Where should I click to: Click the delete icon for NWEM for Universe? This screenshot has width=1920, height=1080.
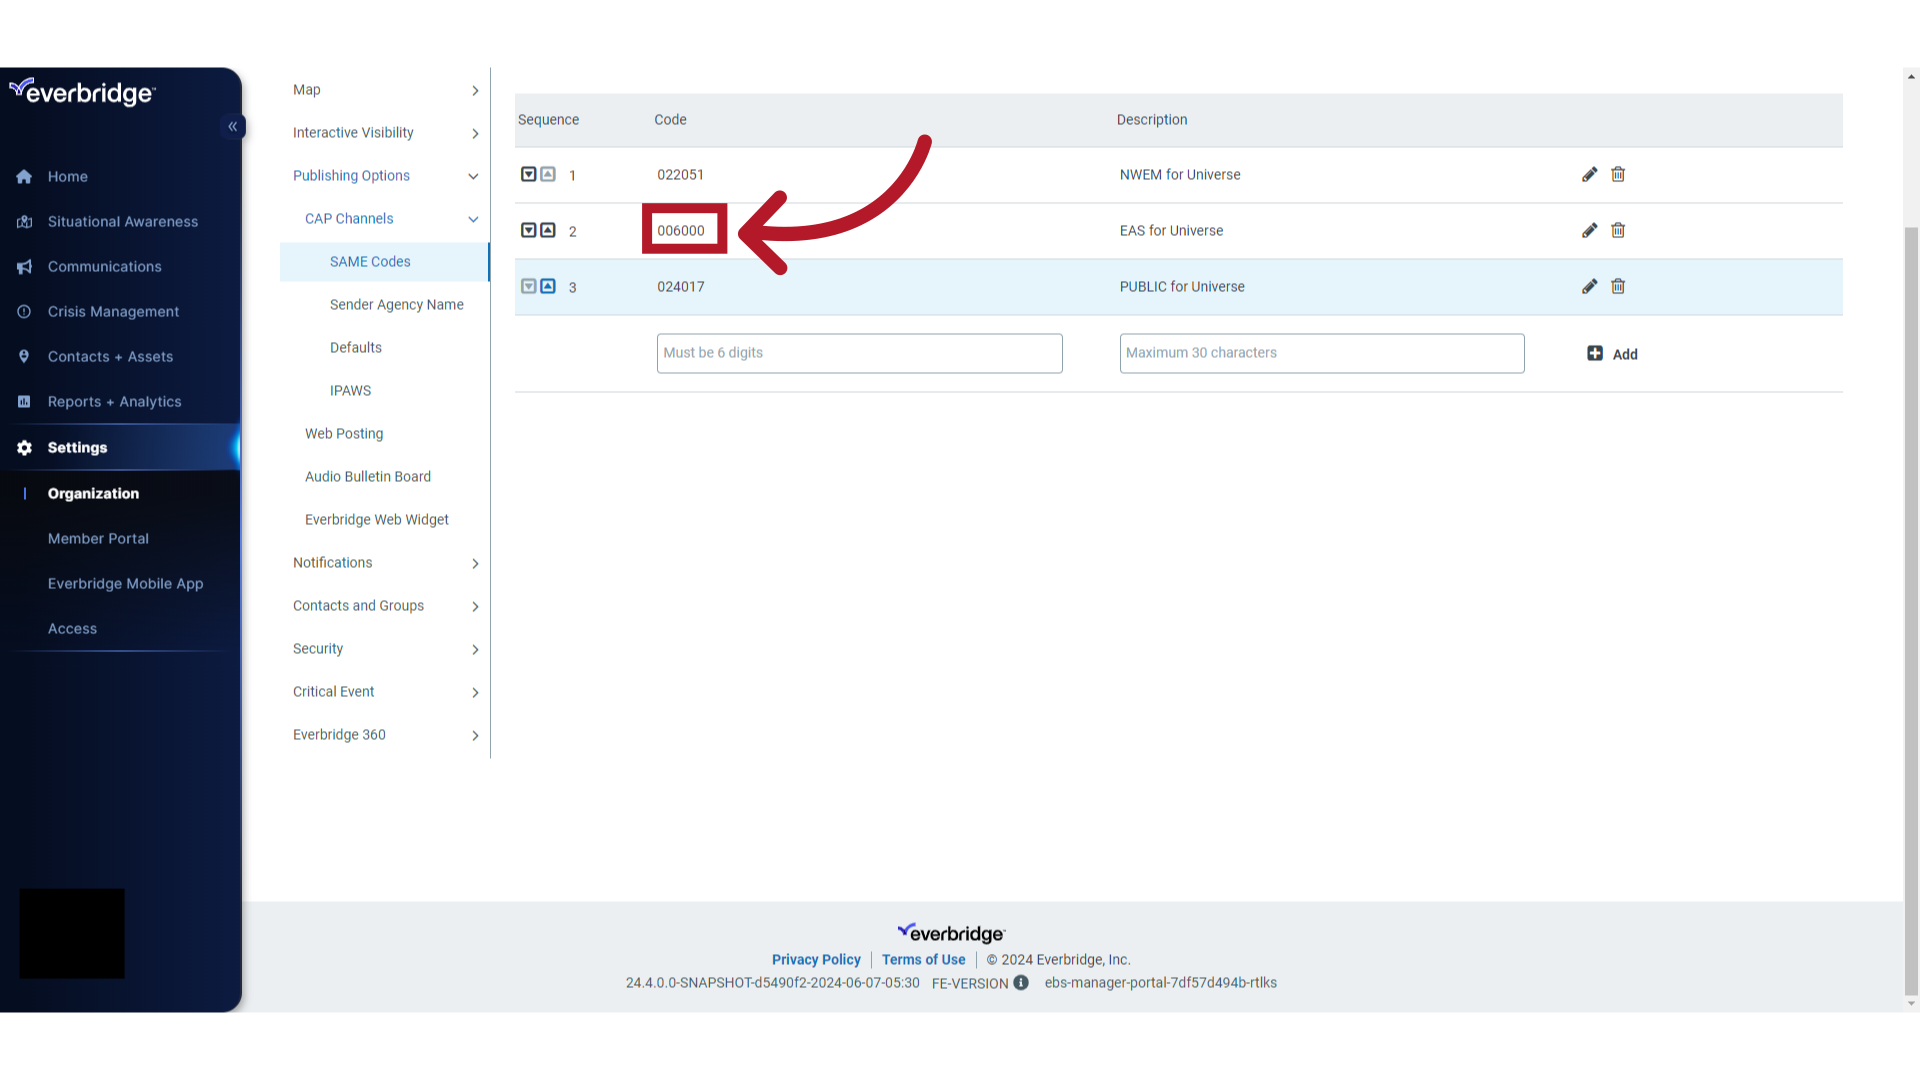(x=1618, y=174)
